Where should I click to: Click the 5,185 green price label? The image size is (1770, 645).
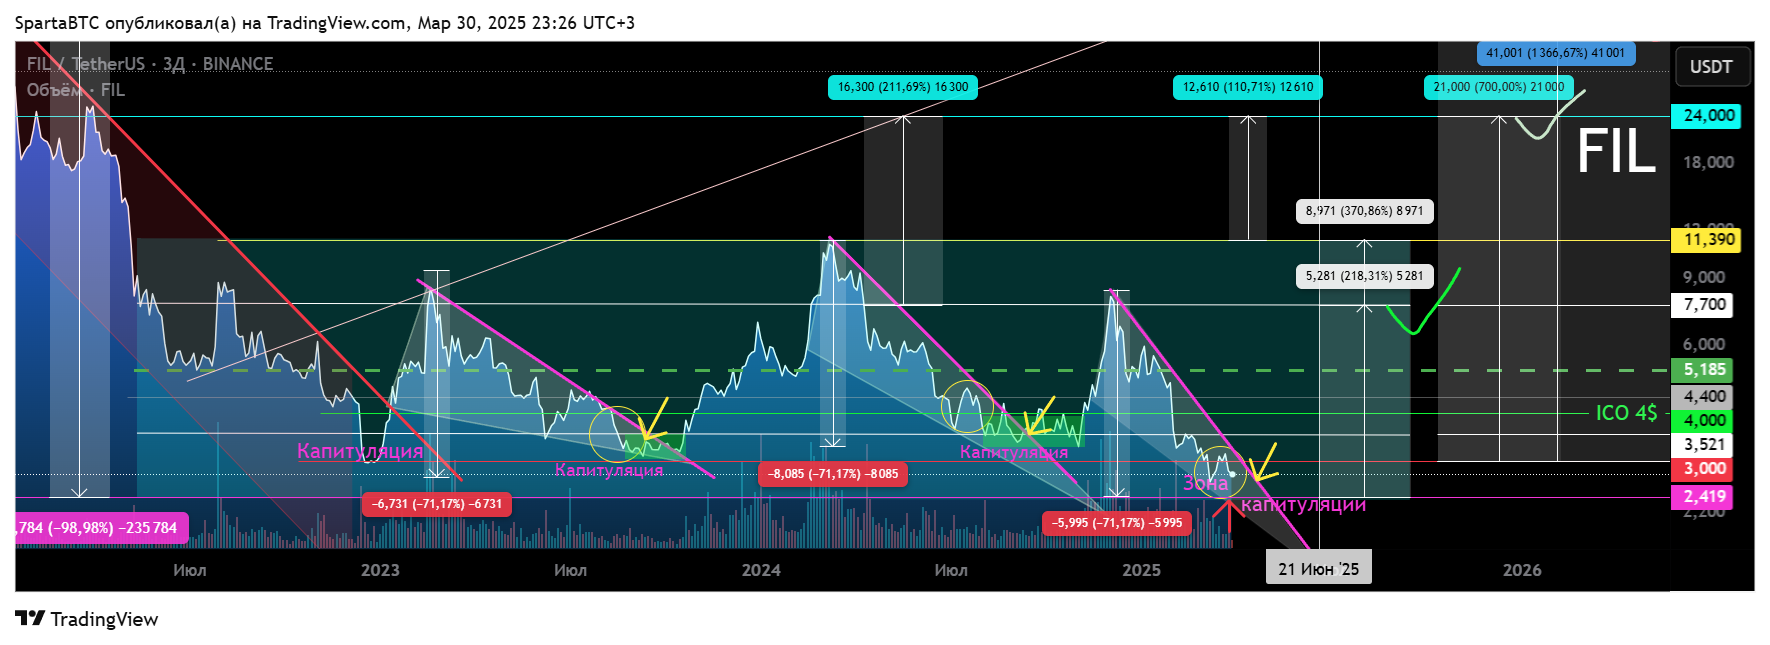click(1703, 370)
